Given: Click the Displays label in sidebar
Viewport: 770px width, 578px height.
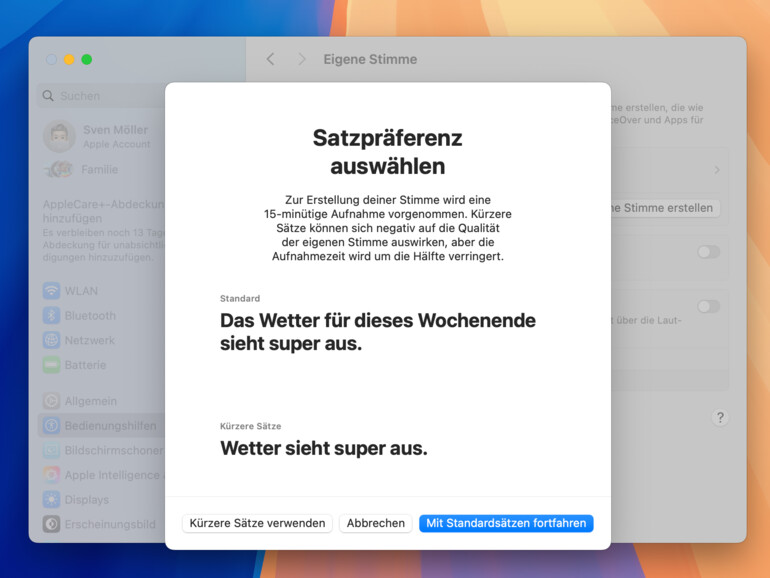Looking at the screenshot, I should (87, 499).
